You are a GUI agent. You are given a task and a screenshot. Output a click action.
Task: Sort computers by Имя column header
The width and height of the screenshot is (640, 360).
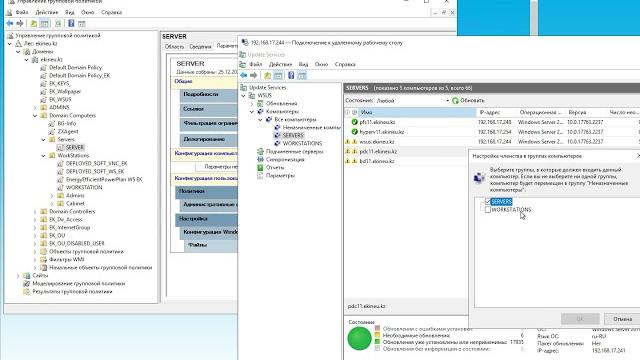coord(417,112)
